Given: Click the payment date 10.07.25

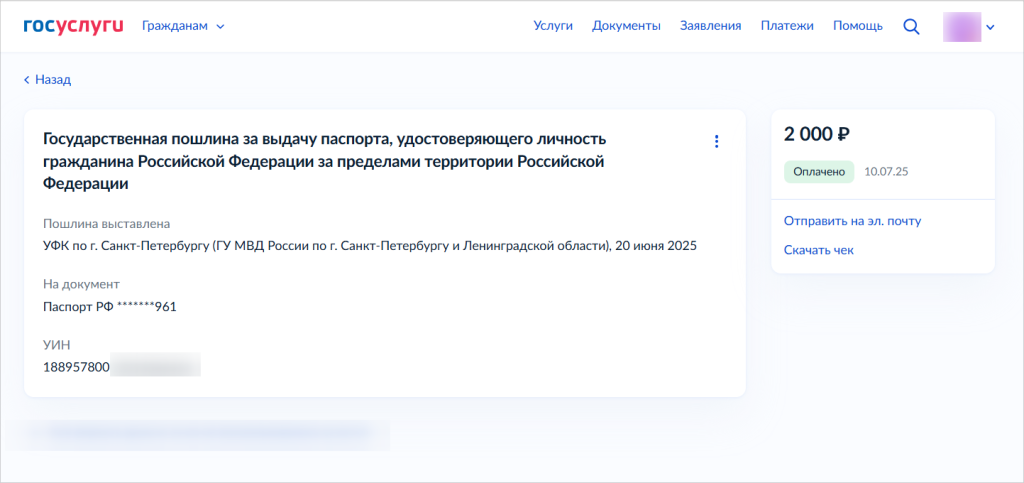Looking at the screenshot, I should click(x=886, y=172).
